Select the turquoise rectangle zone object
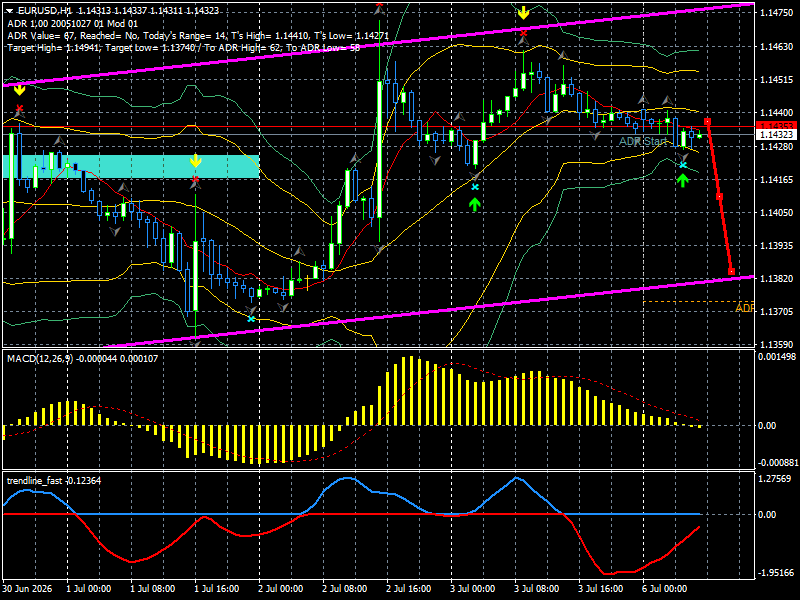 tap(131, 166)
